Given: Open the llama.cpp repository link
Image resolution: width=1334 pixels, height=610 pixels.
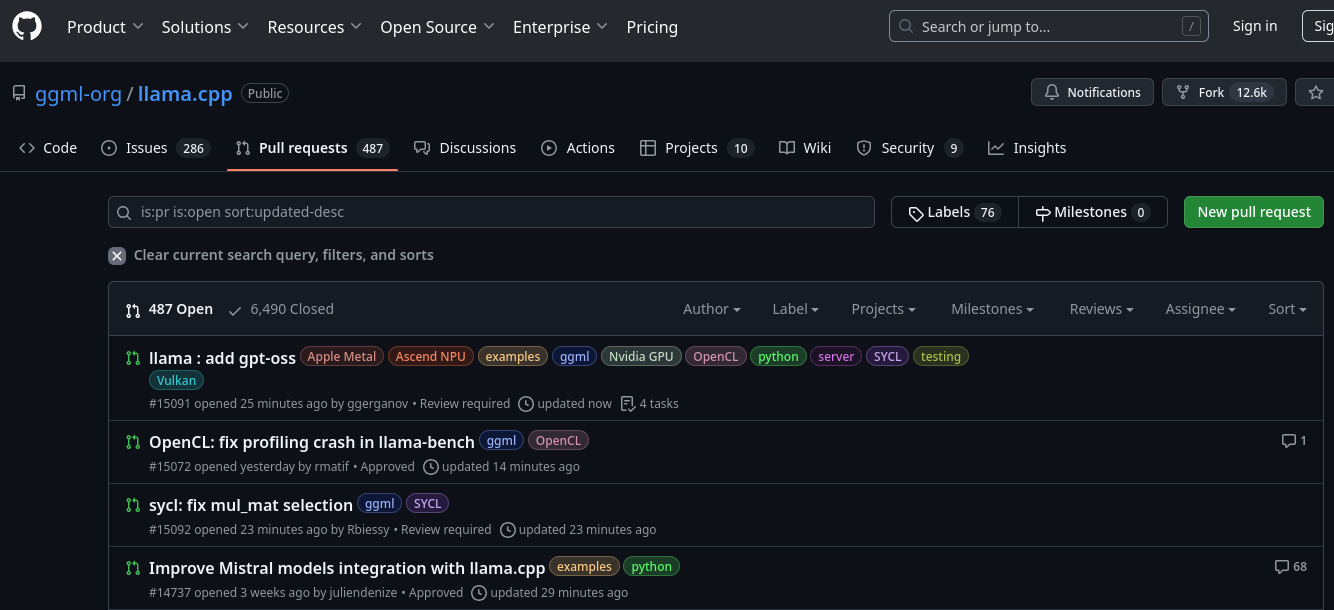Looking at the screenshot, I should 185,94.
